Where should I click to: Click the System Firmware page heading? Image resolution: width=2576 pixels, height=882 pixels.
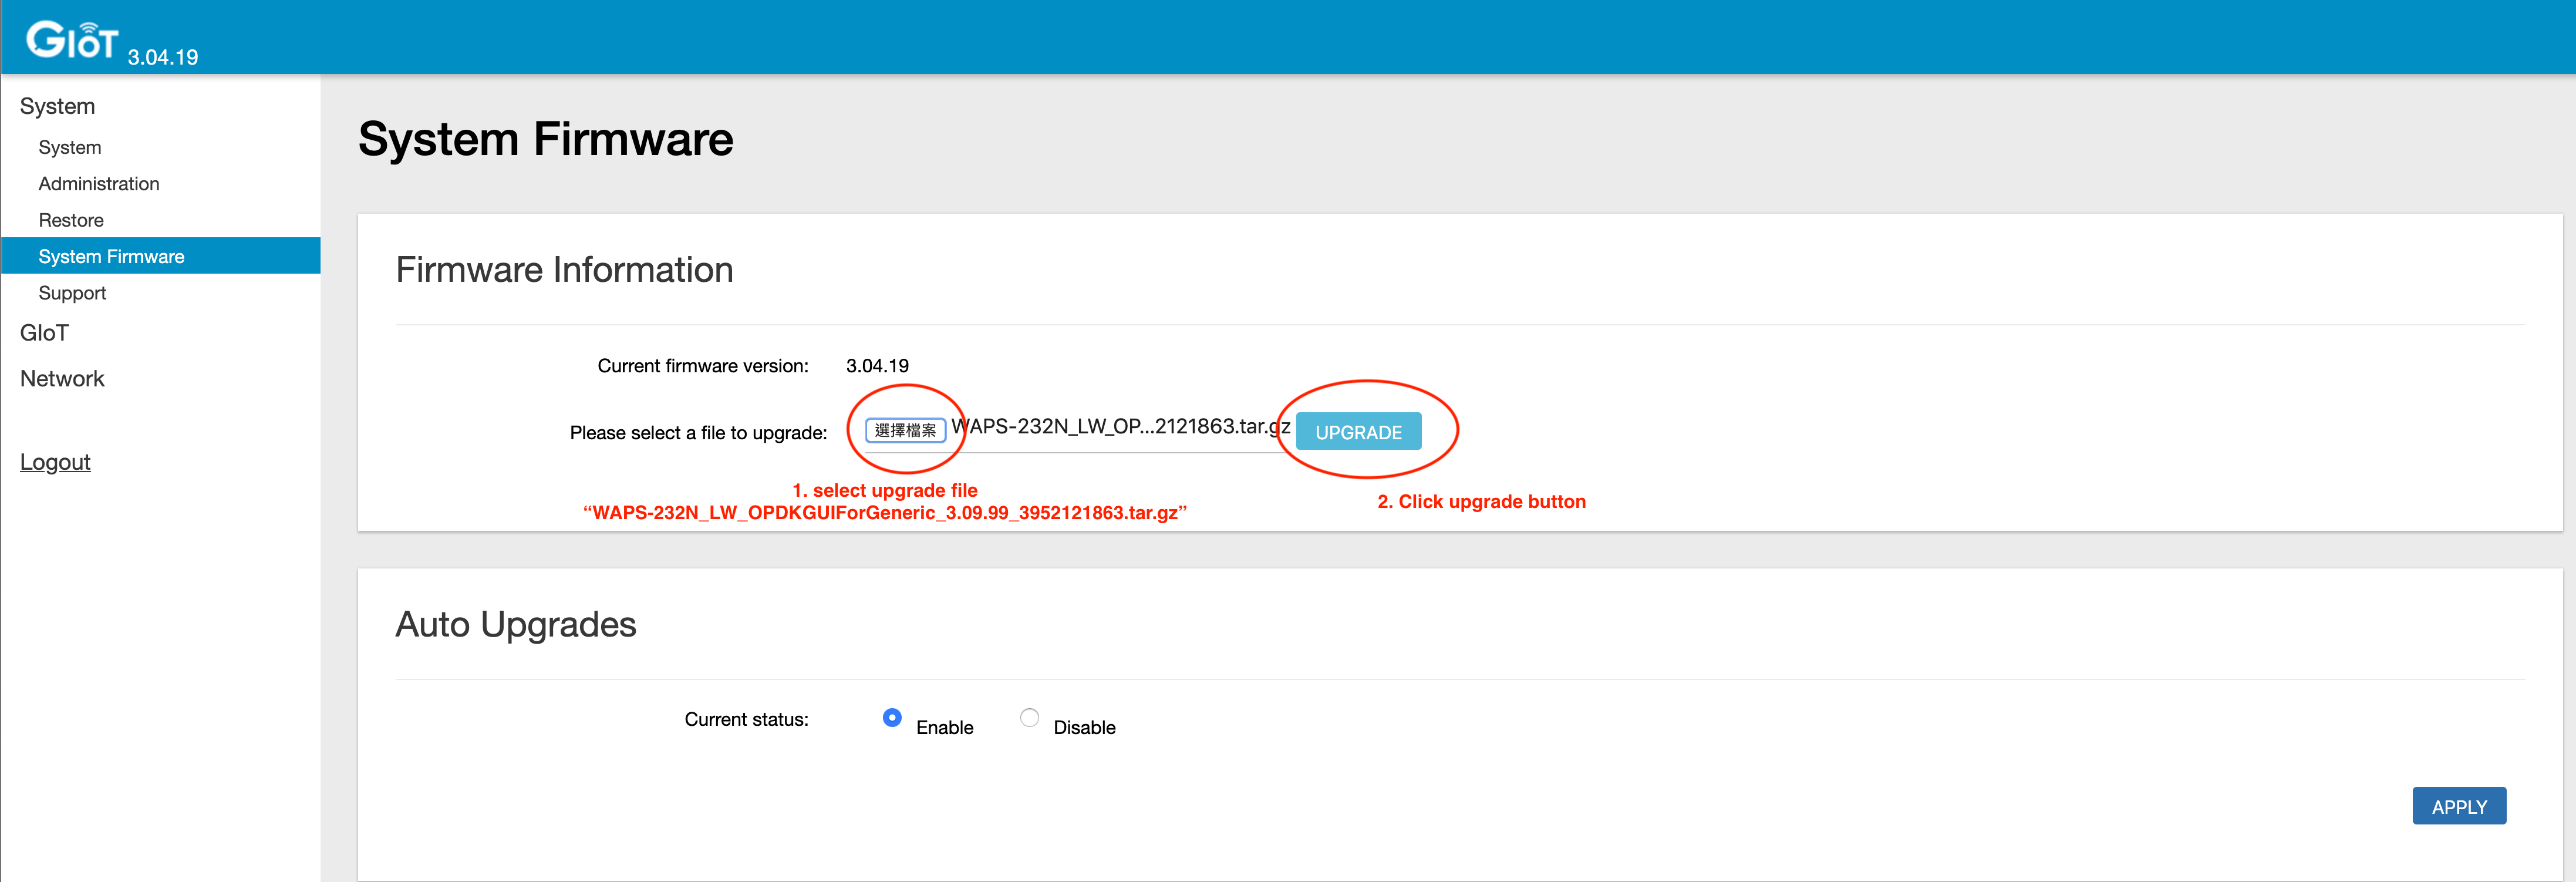(x=545, y=139)
